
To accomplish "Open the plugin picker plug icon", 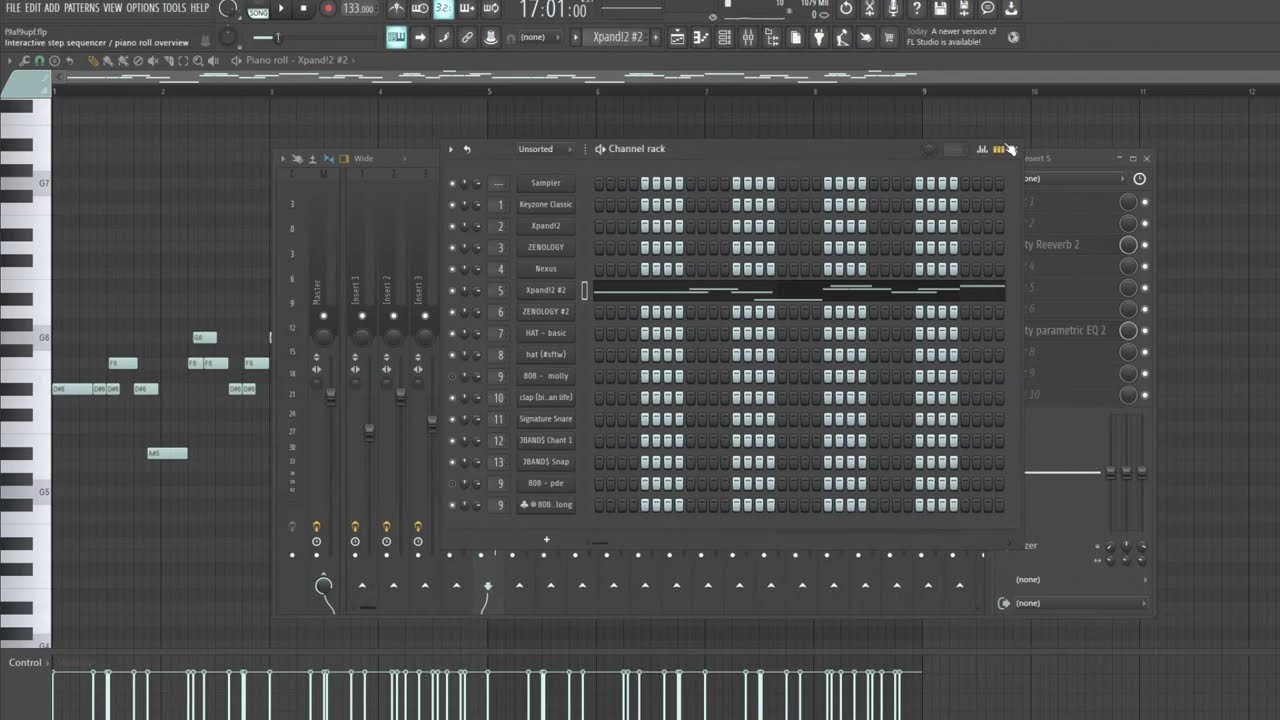I will coord(819,38).
